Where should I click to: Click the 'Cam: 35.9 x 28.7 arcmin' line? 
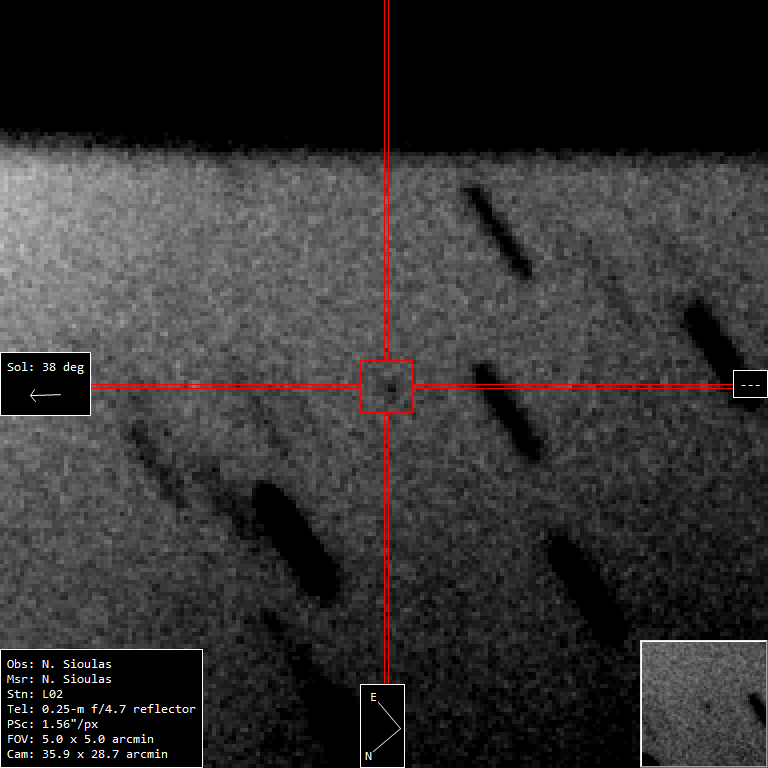coord(87,754)
